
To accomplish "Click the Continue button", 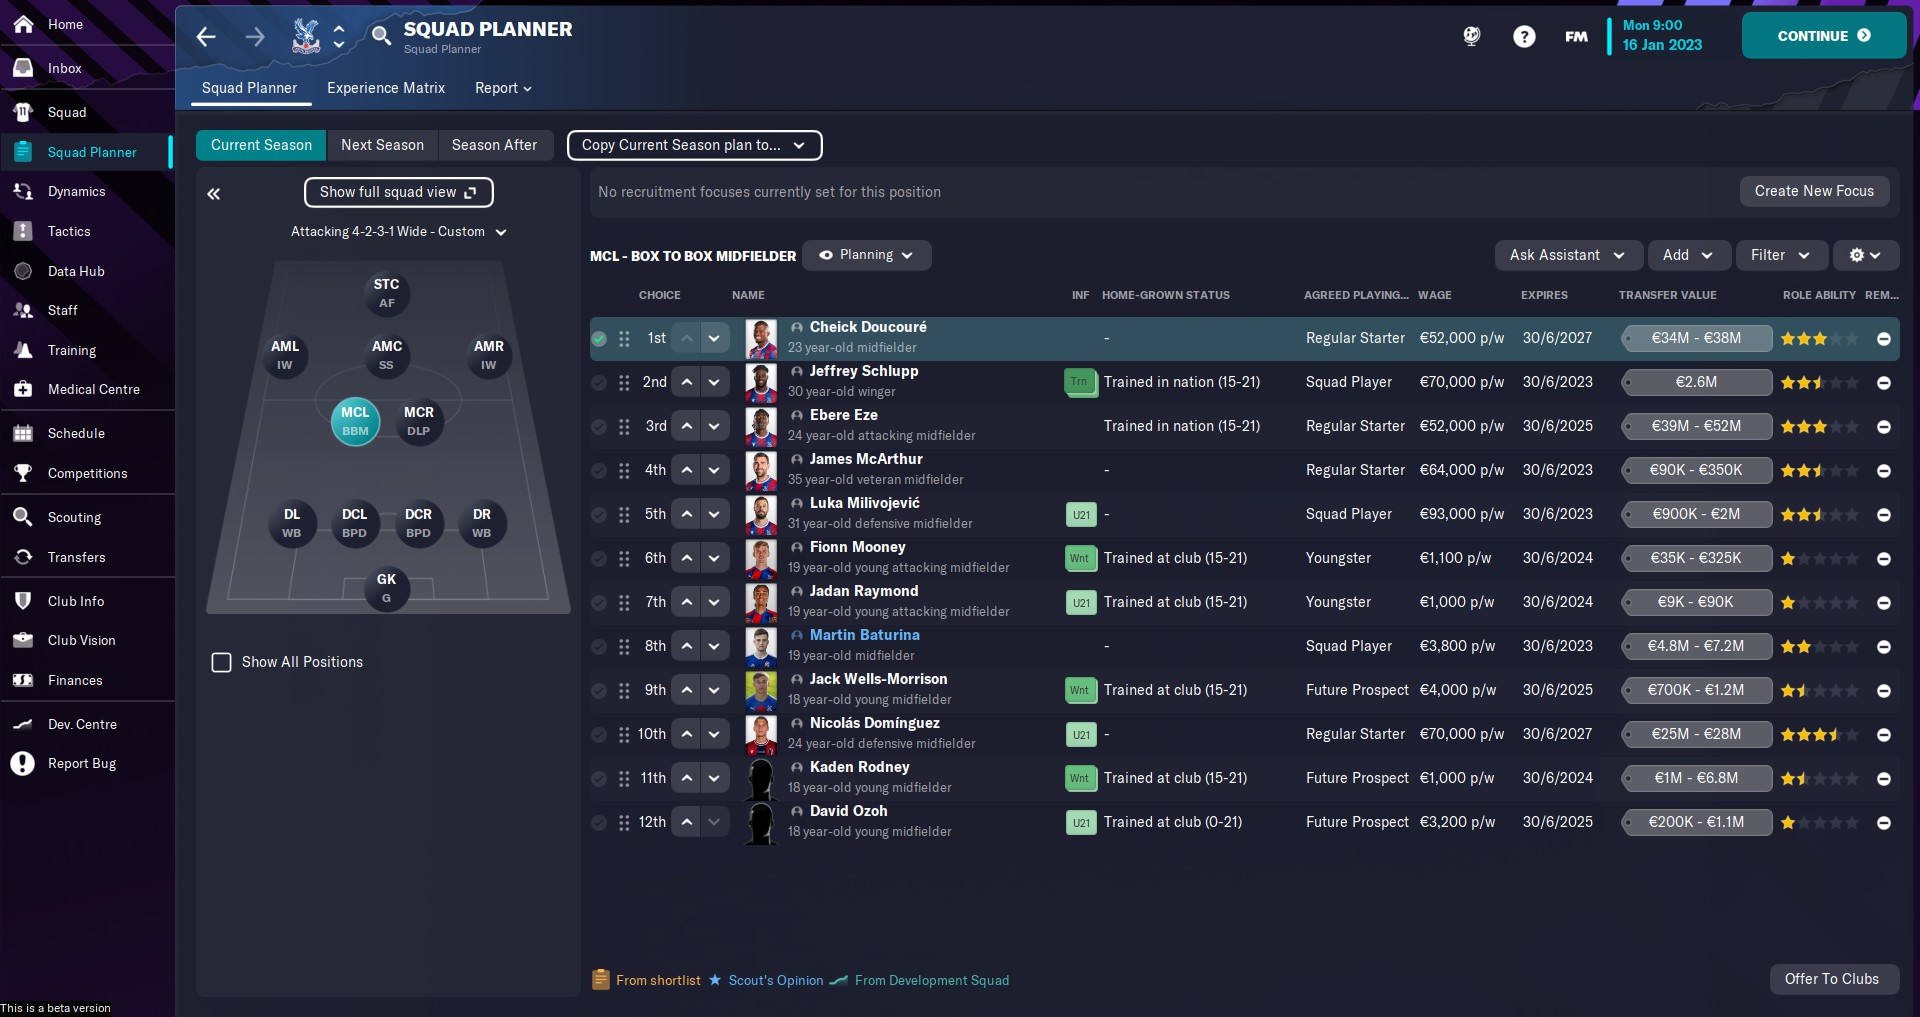I will click(1823, 36).
